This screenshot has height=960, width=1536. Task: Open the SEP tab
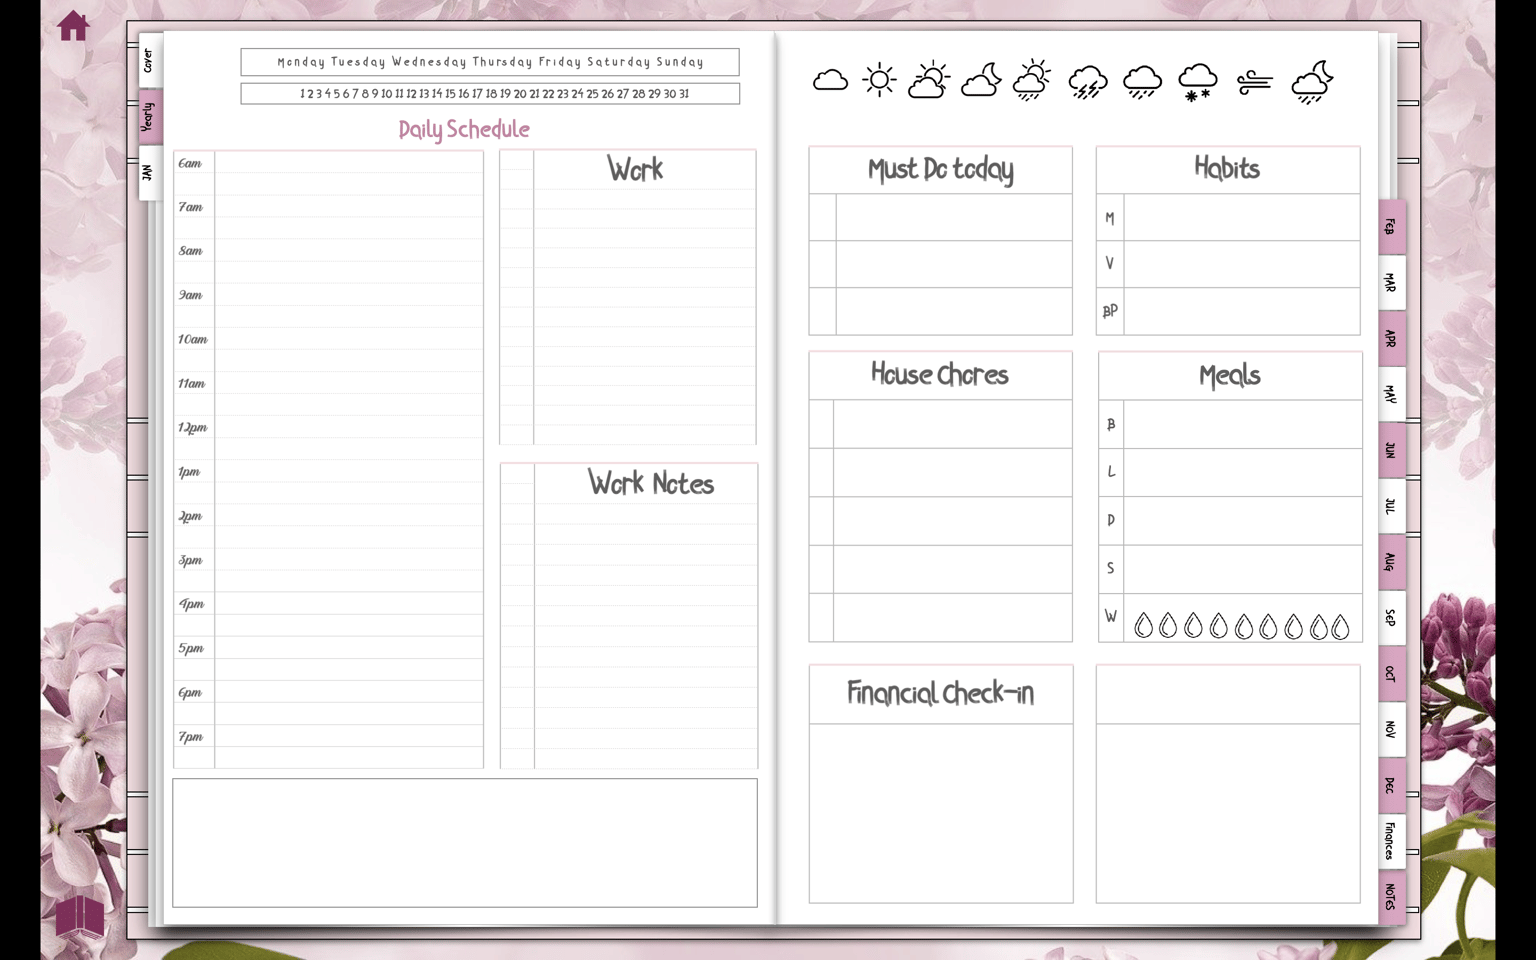(x=1391, y=618)
